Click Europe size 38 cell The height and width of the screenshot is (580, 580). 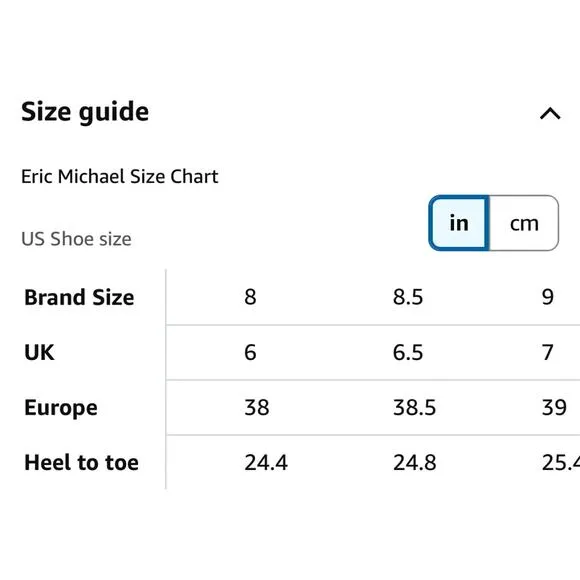click(x=257, y=408)
